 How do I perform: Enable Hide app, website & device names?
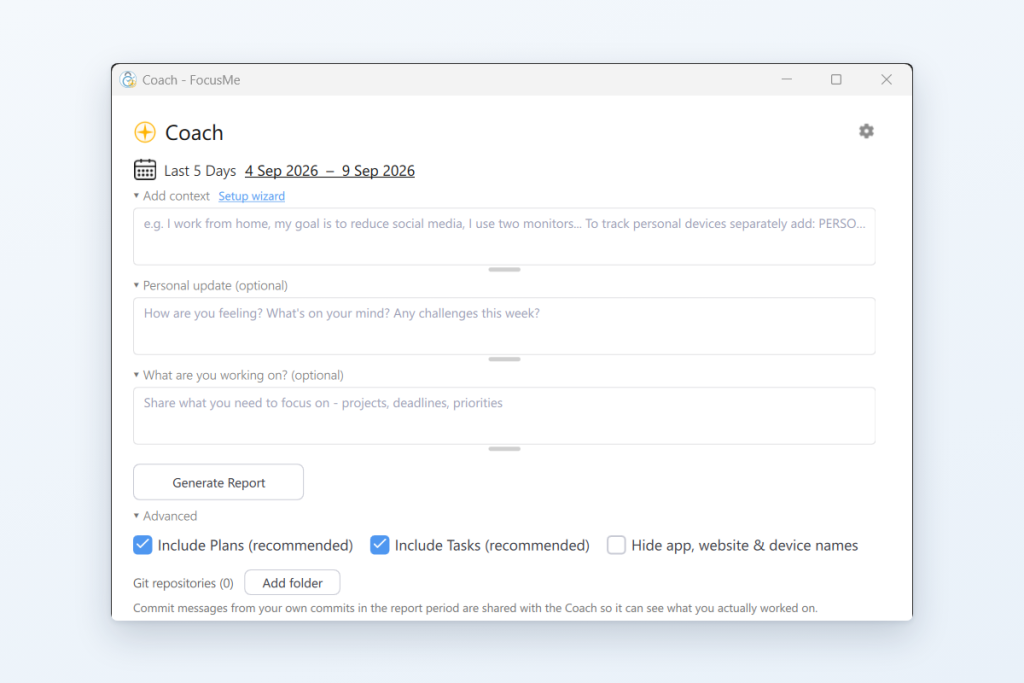pyautogui.click(x=616, y=545)
